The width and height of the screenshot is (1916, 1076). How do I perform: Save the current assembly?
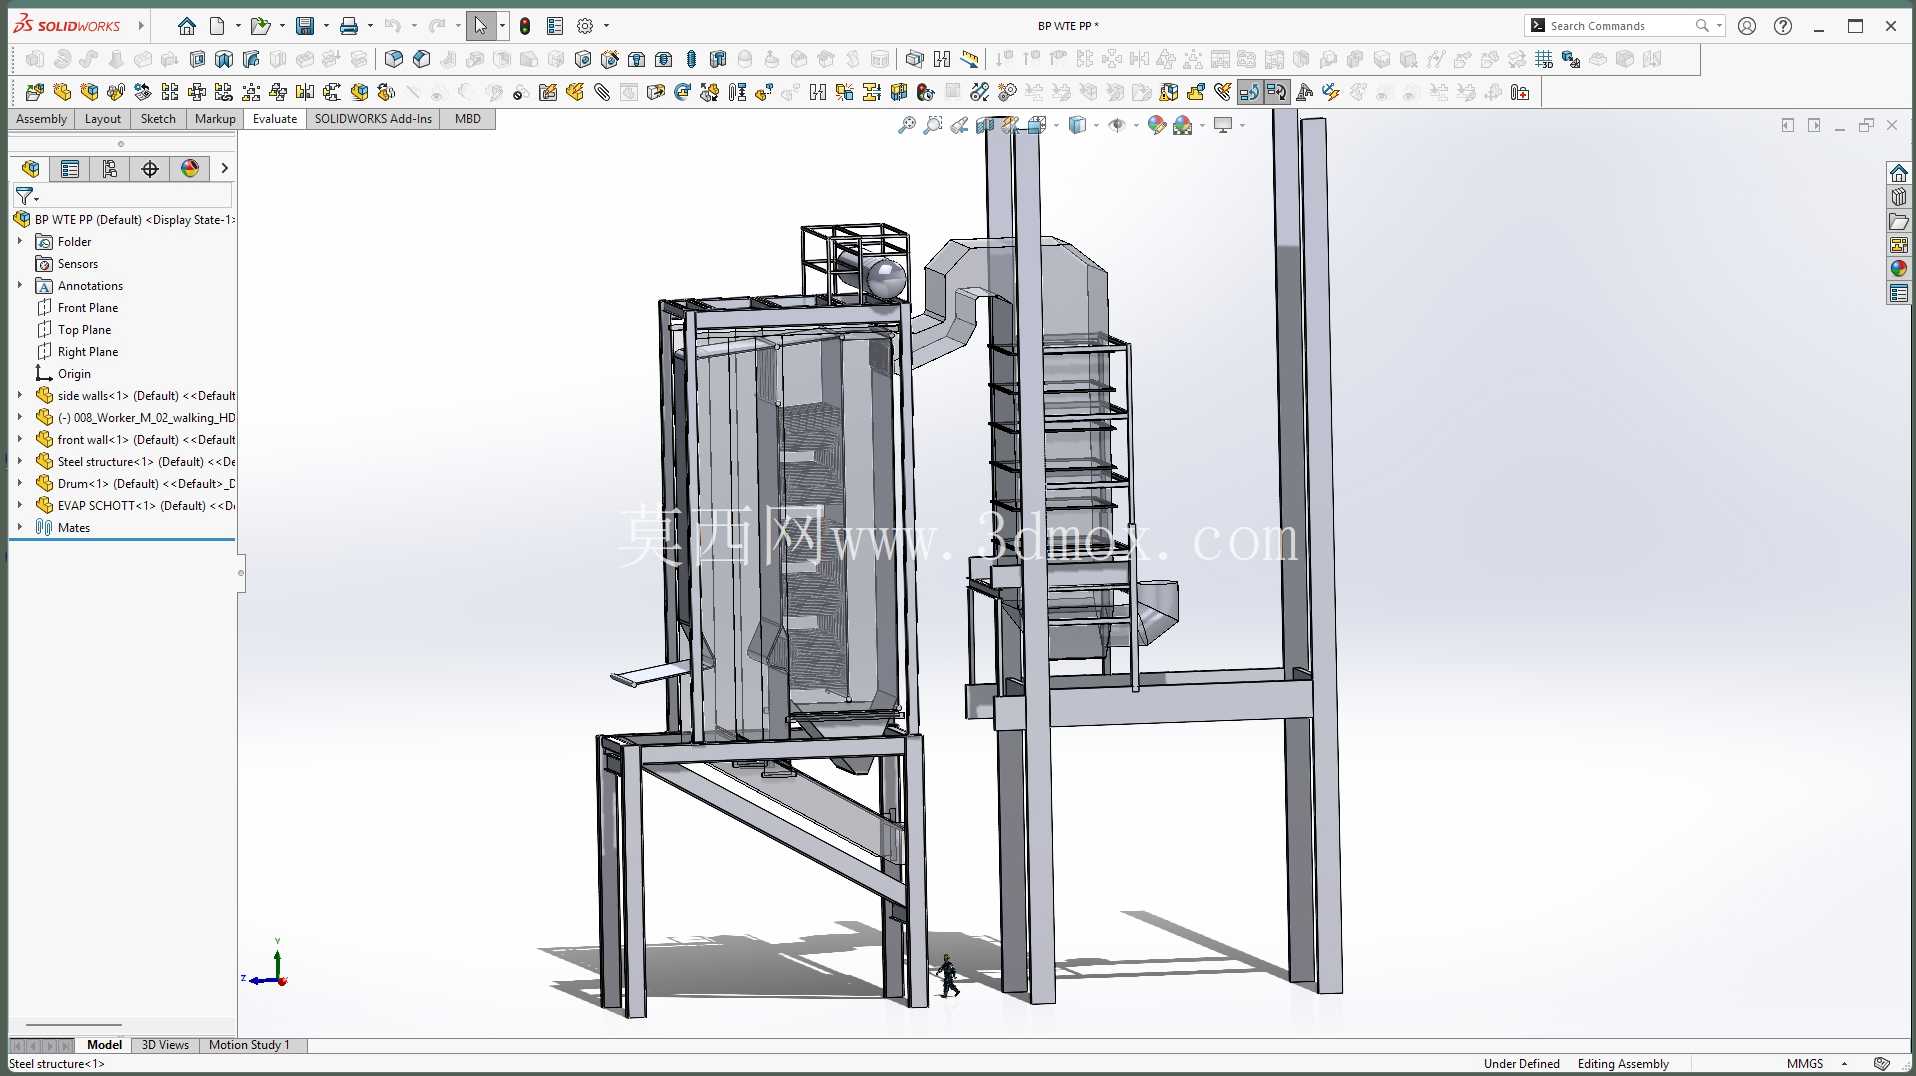click(305, 26)
